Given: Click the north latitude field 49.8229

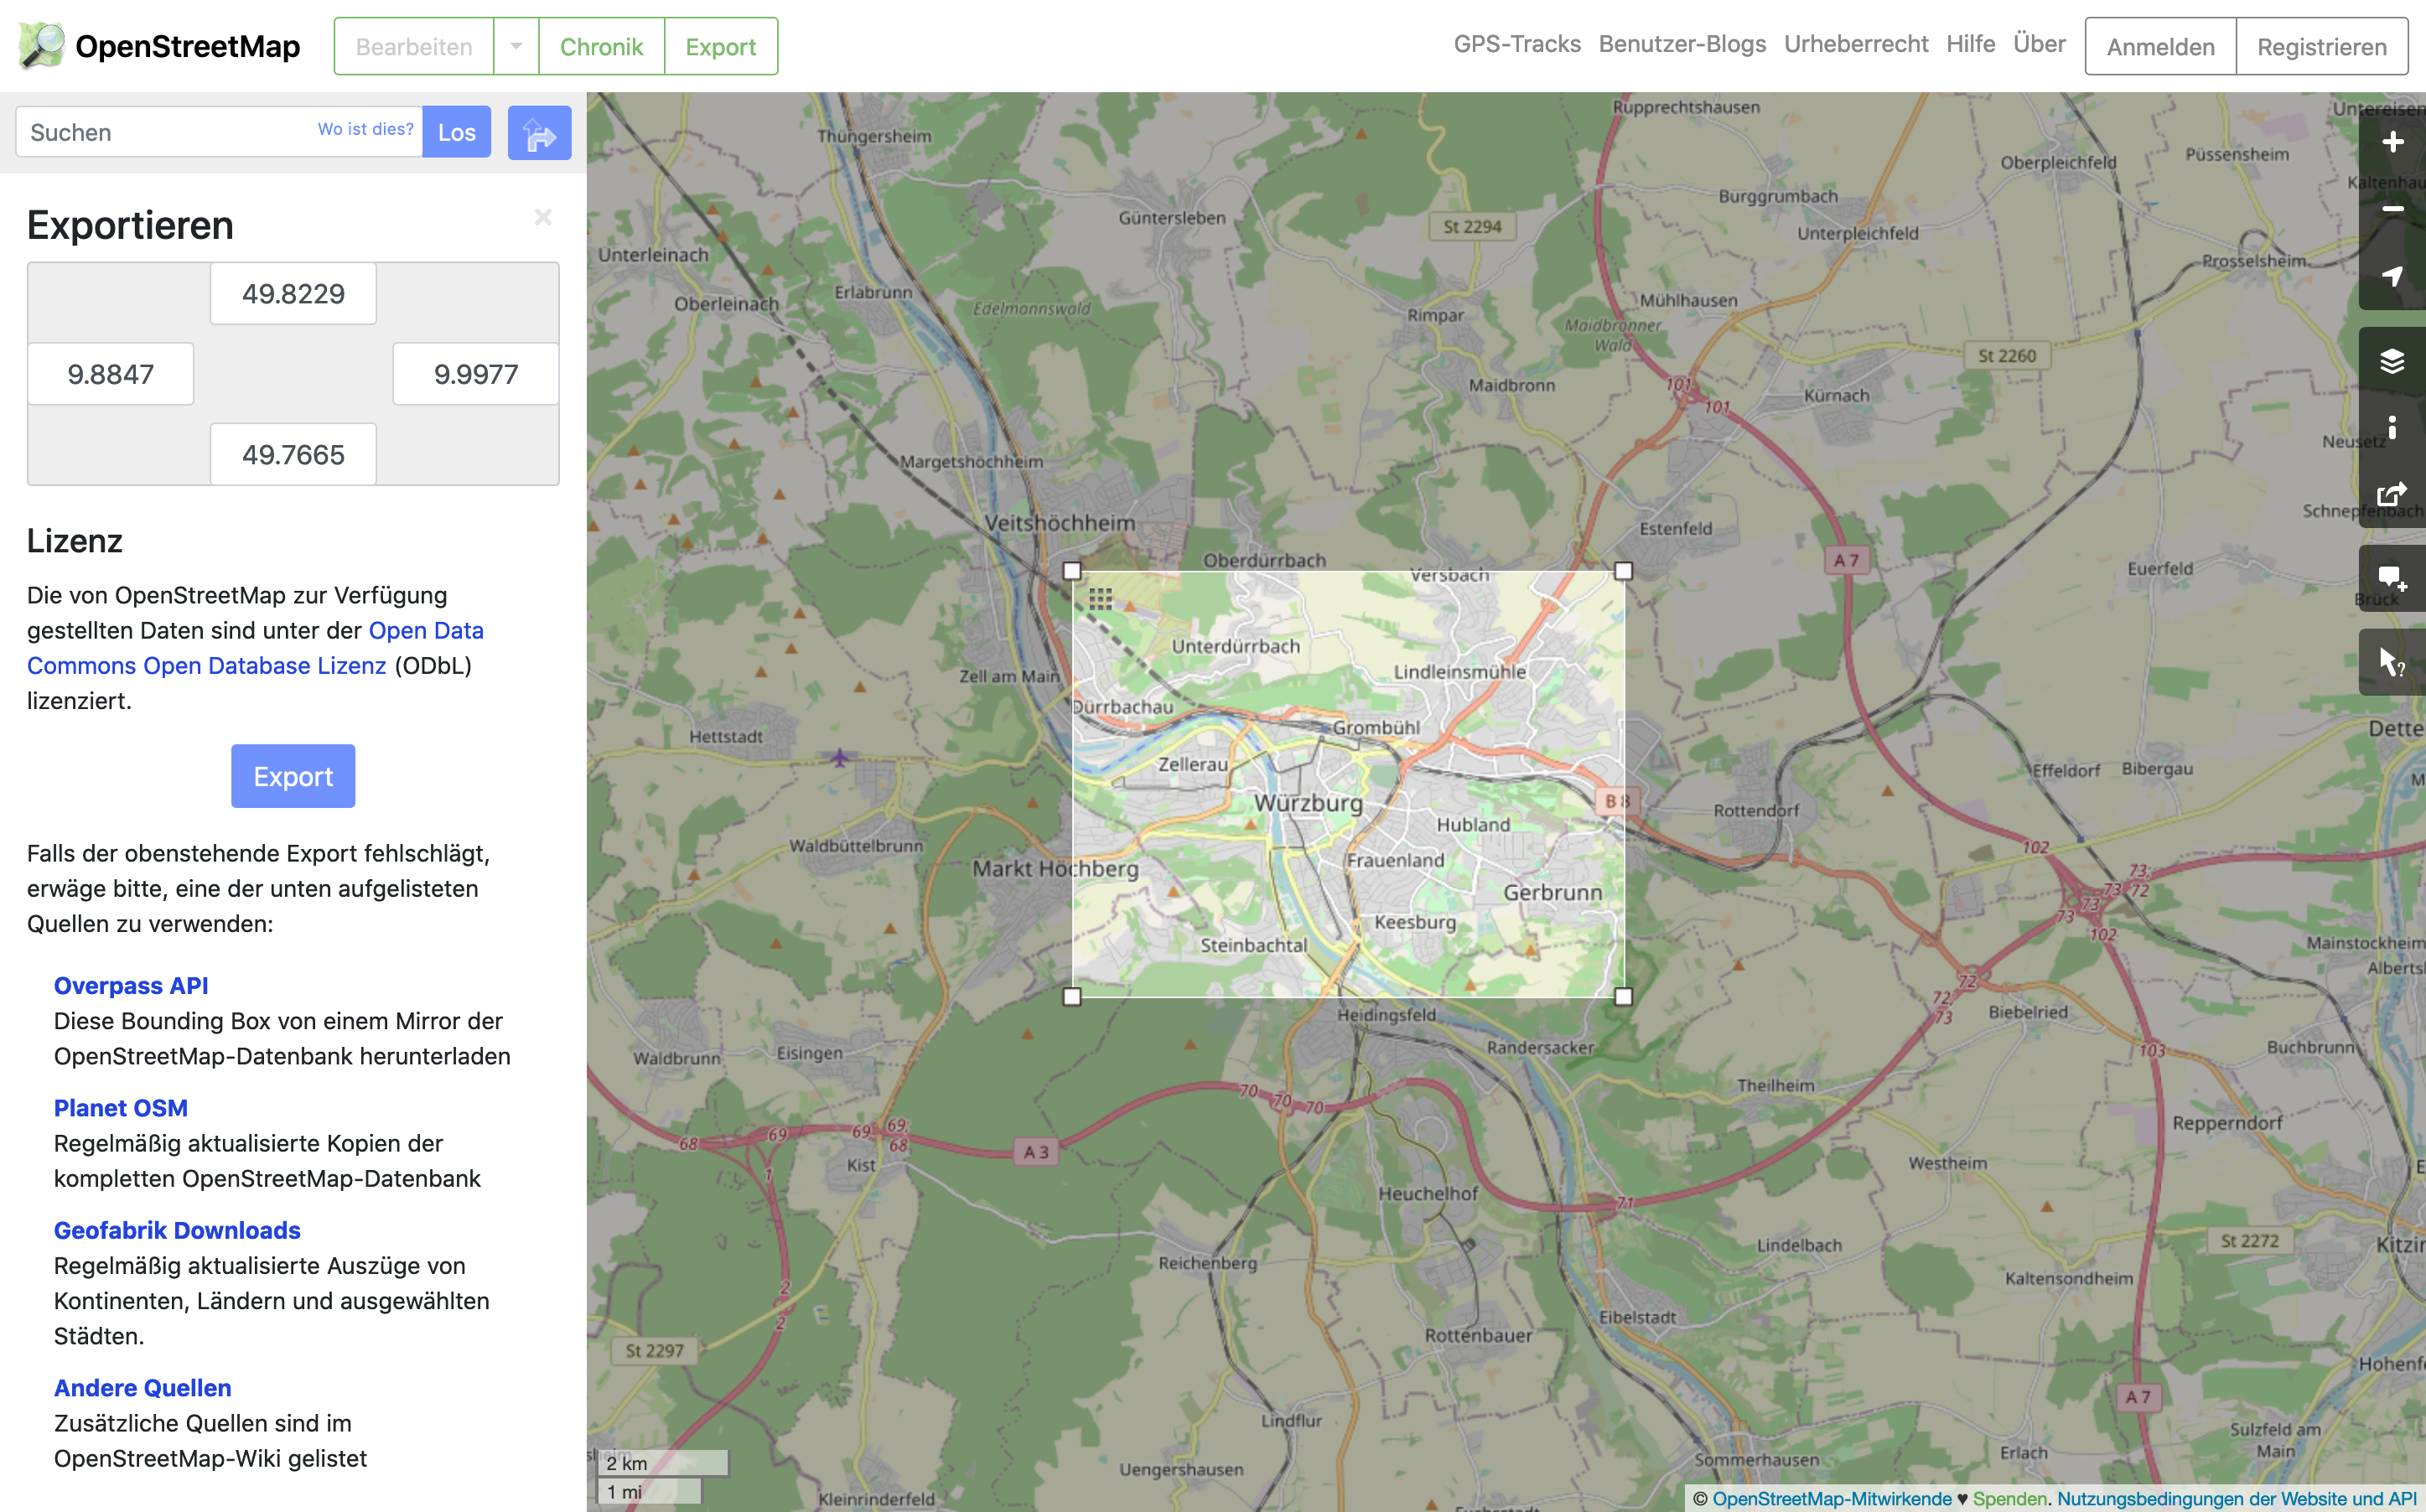Looking at the screenshot, I should tap(293, 294).
